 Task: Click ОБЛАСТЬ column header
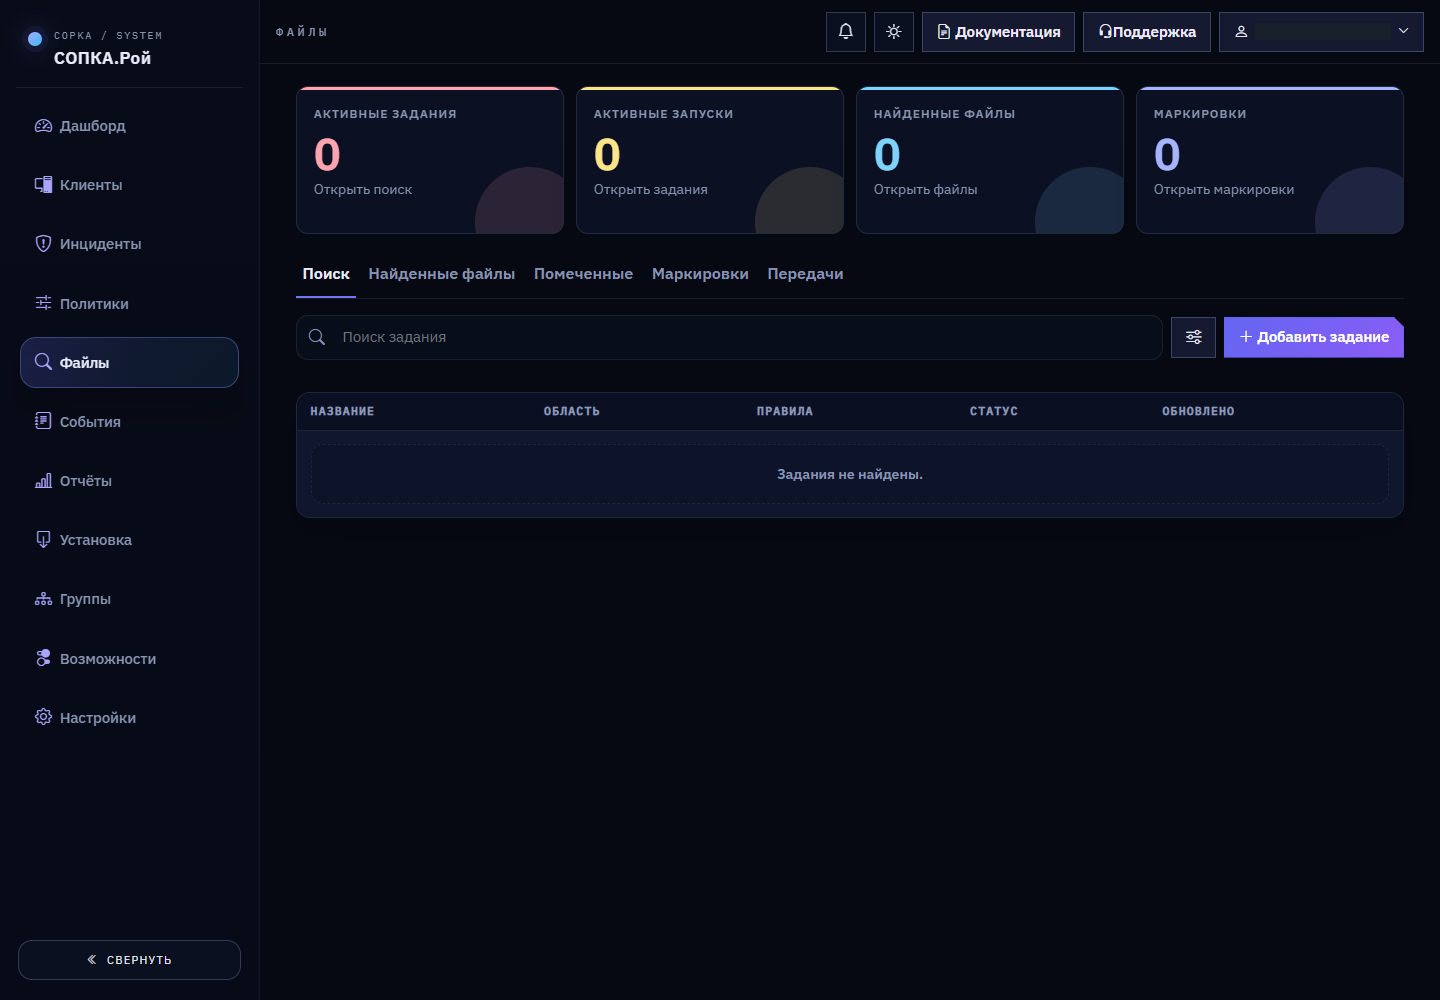(x=572, y=411)
